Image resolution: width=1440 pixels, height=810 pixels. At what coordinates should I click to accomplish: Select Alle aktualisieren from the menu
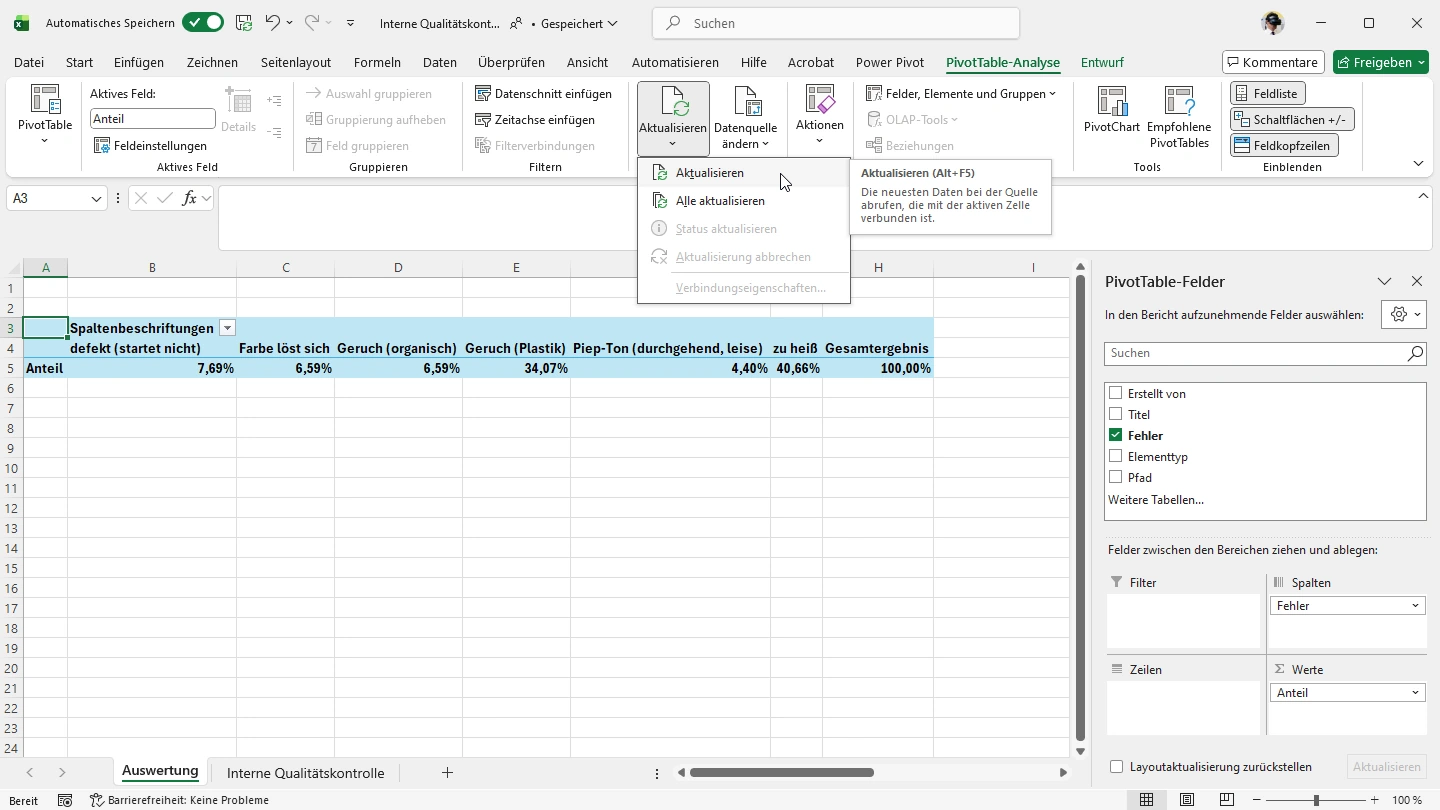tap(720, 201)
